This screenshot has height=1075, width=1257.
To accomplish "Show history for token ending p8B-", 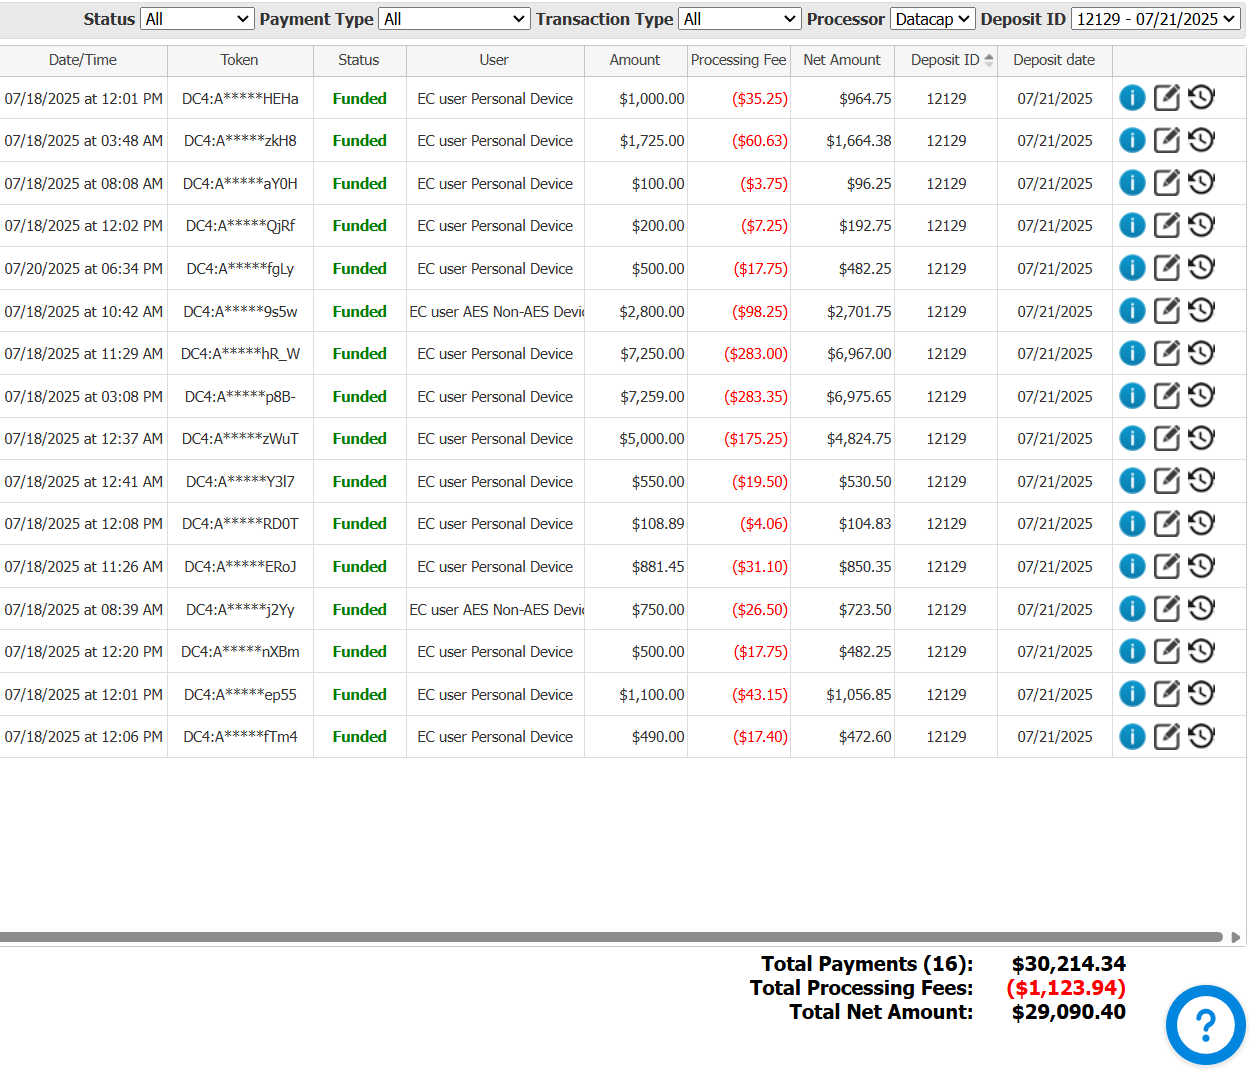I will pos(1201,395).
